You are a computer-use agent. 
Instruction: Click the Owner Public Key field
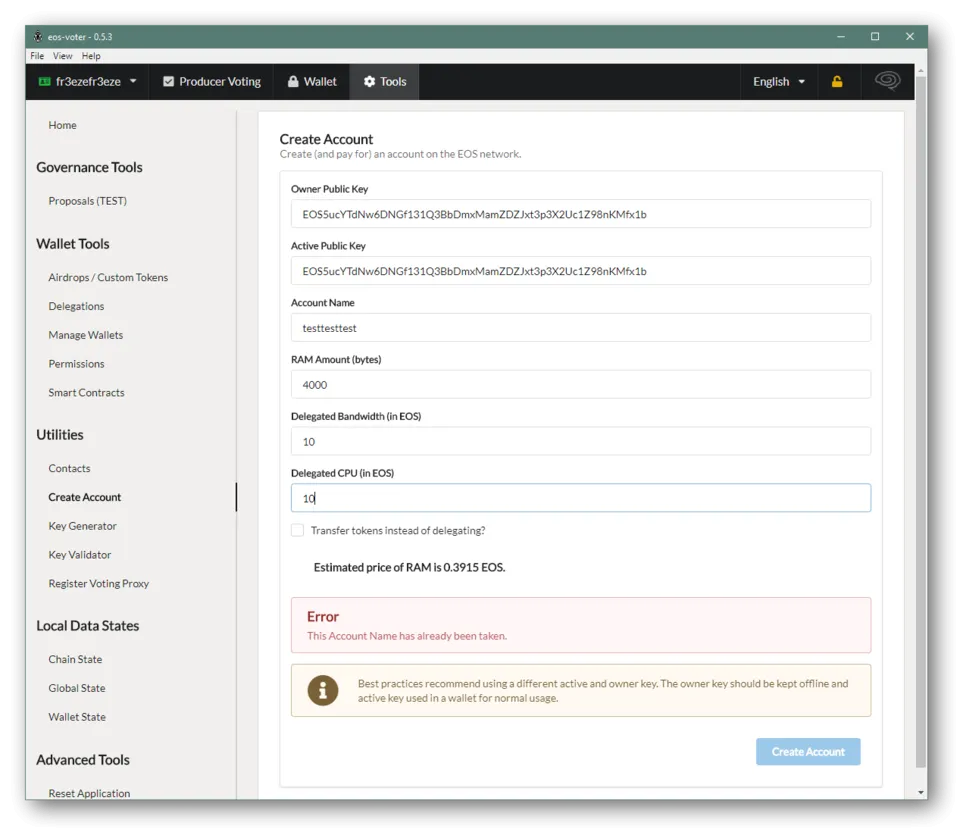pos(580,214)
